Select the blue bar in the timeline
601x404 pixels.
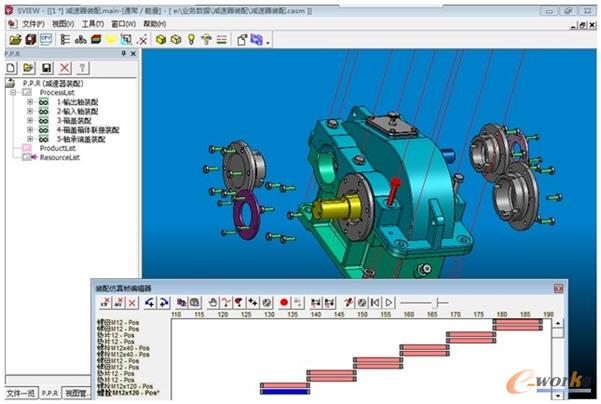(x=284, y=391)
